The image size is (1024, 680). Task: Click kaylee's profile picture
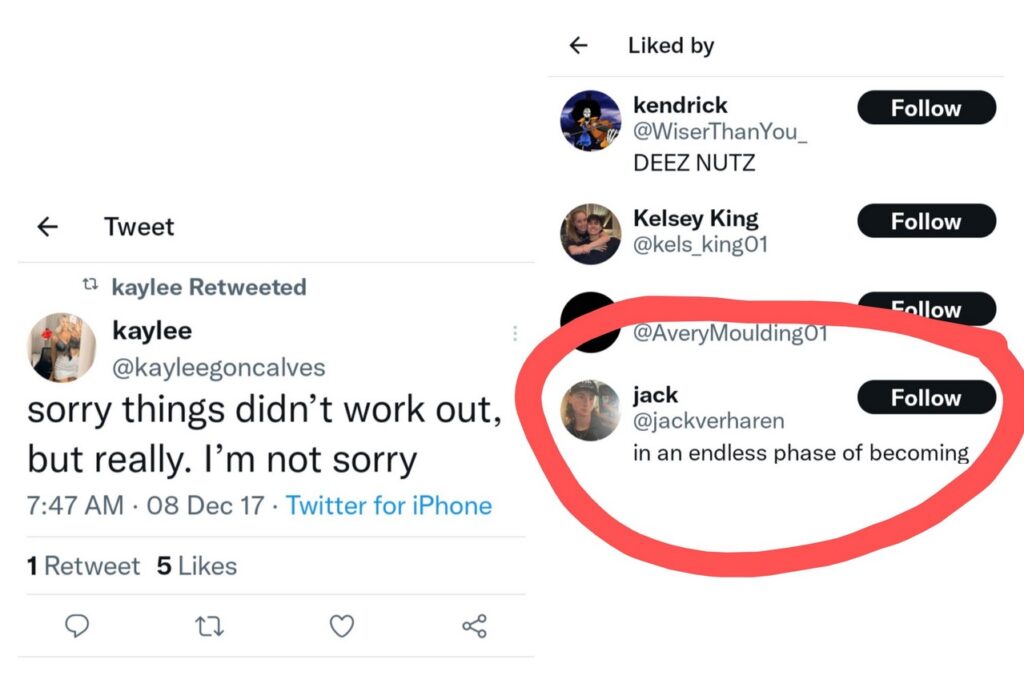(62, 349)
